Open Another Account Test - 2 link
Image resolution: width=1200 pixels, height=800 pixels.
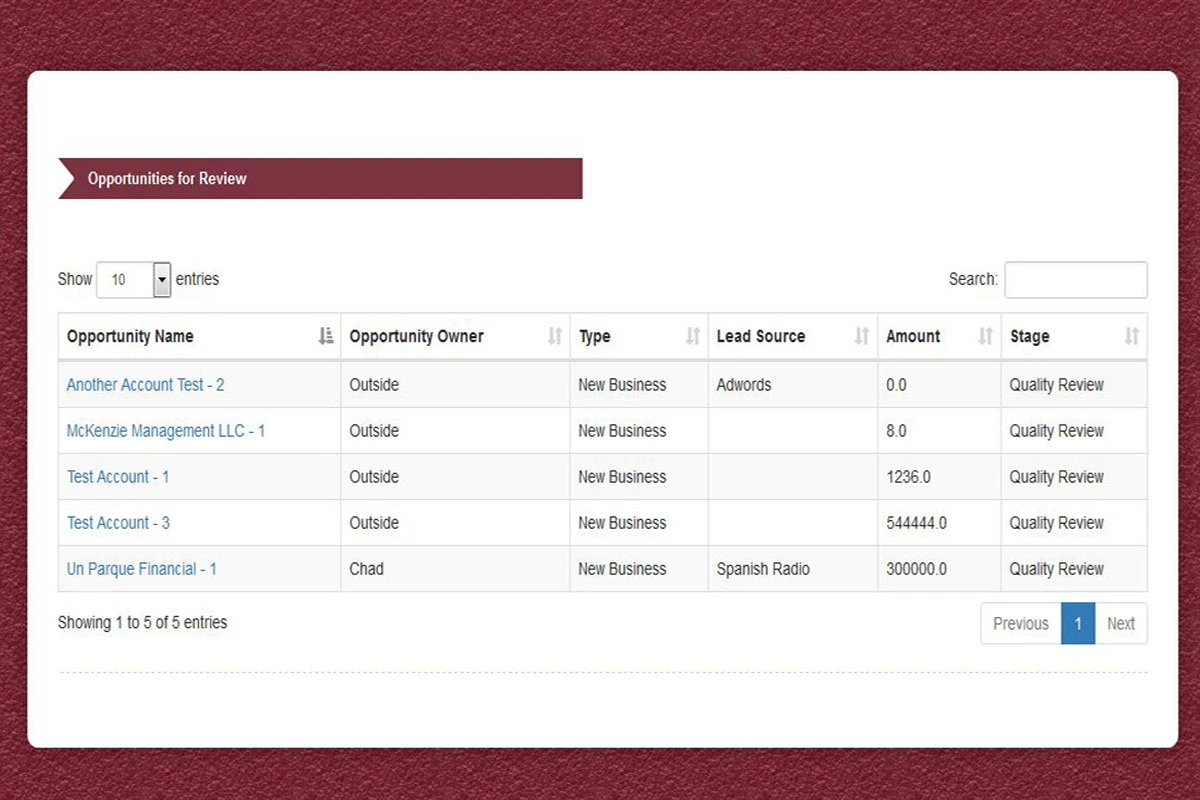click(x=145, y=385)
